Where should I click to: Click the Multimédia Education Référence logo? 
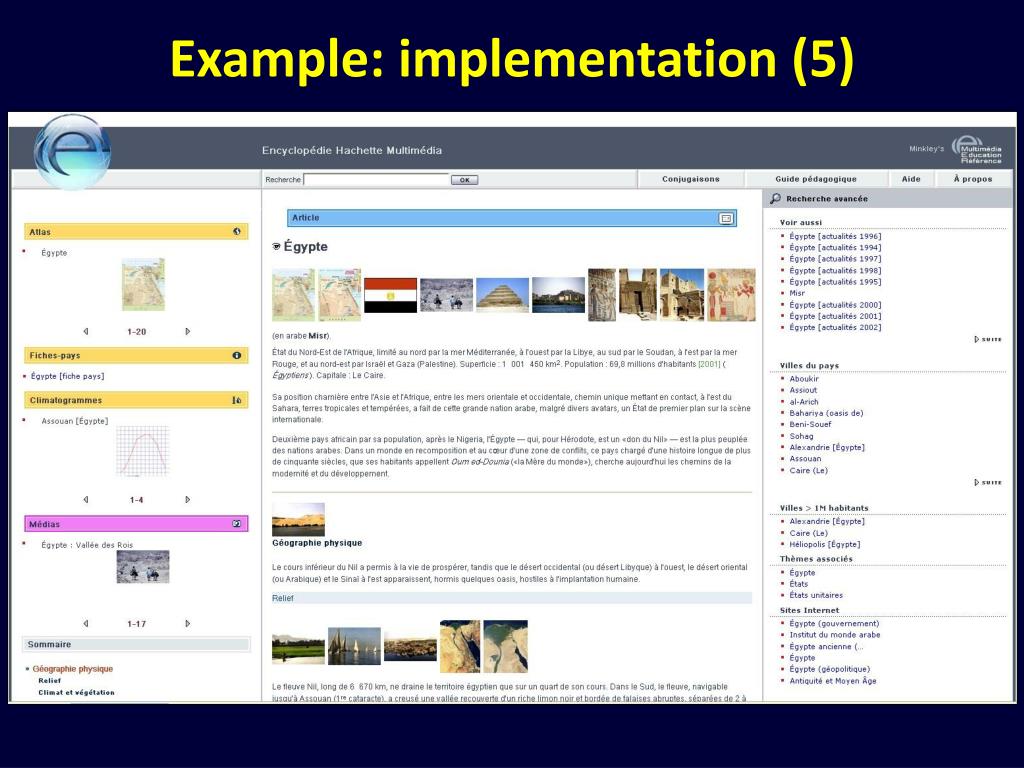976,150
